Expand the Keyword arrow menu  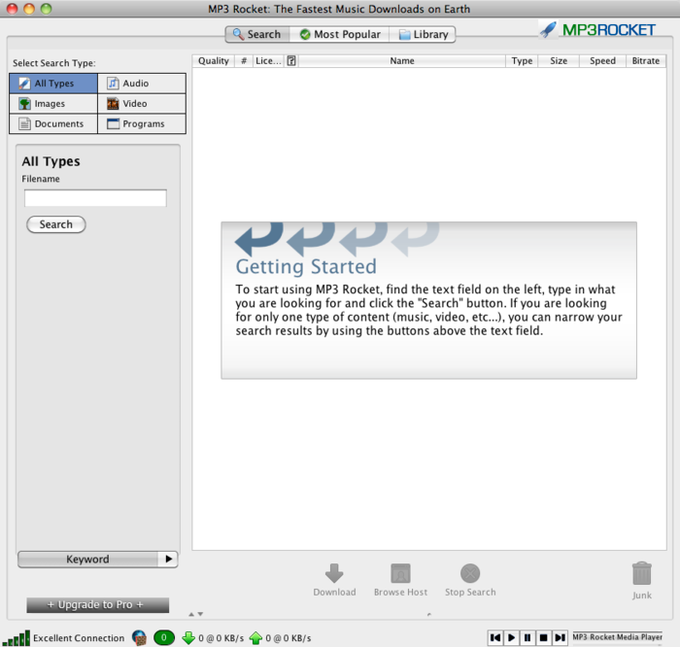(169, 559)
